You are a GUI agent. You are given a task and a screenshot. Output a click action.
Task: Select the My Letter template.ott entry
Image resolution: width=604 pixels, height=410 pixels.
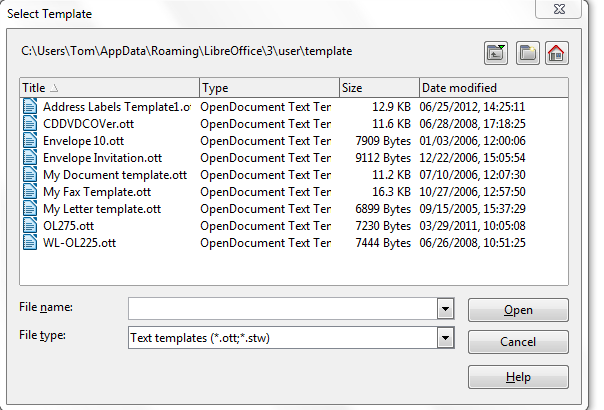coord(101,208)
